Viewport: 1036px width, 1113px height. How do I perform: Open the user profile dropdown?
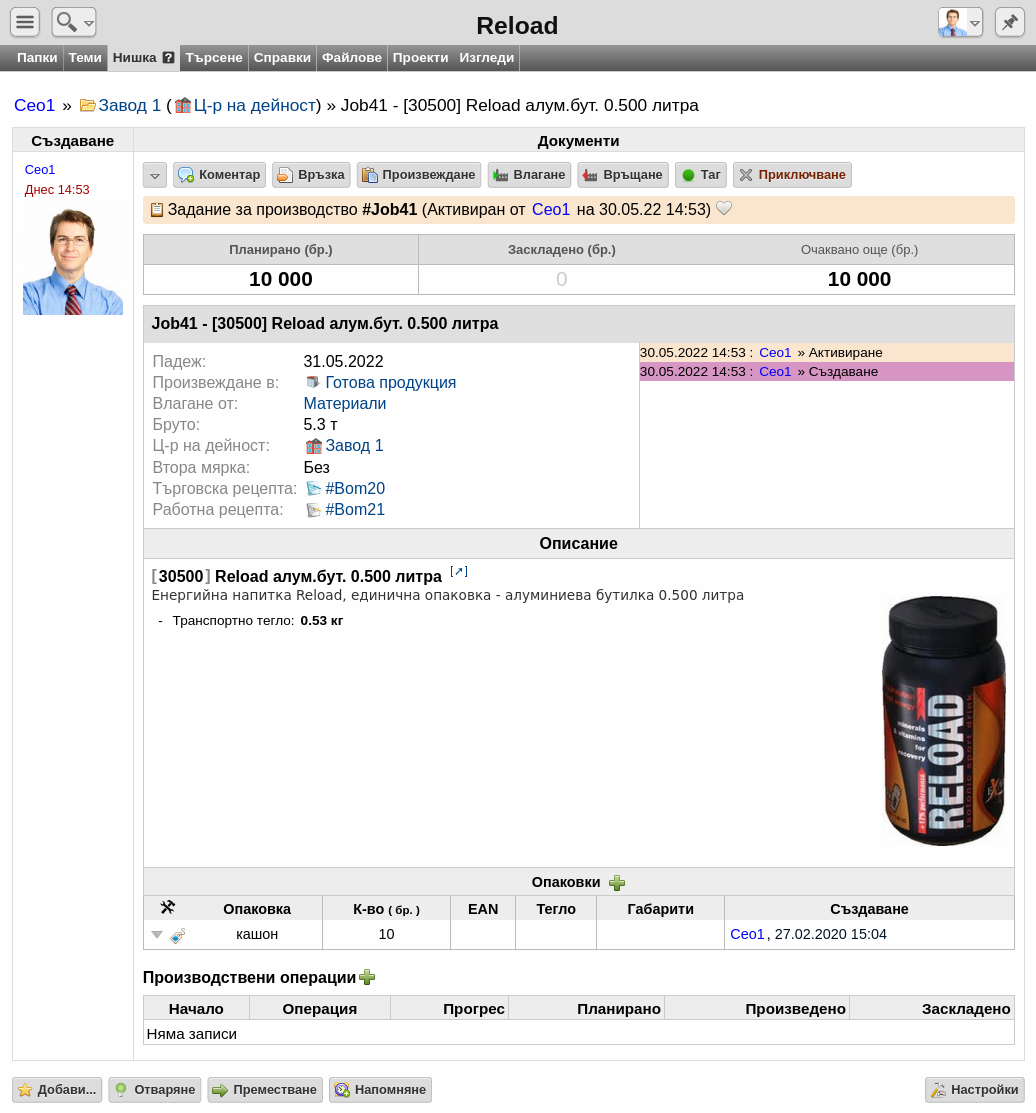[960, 22]
